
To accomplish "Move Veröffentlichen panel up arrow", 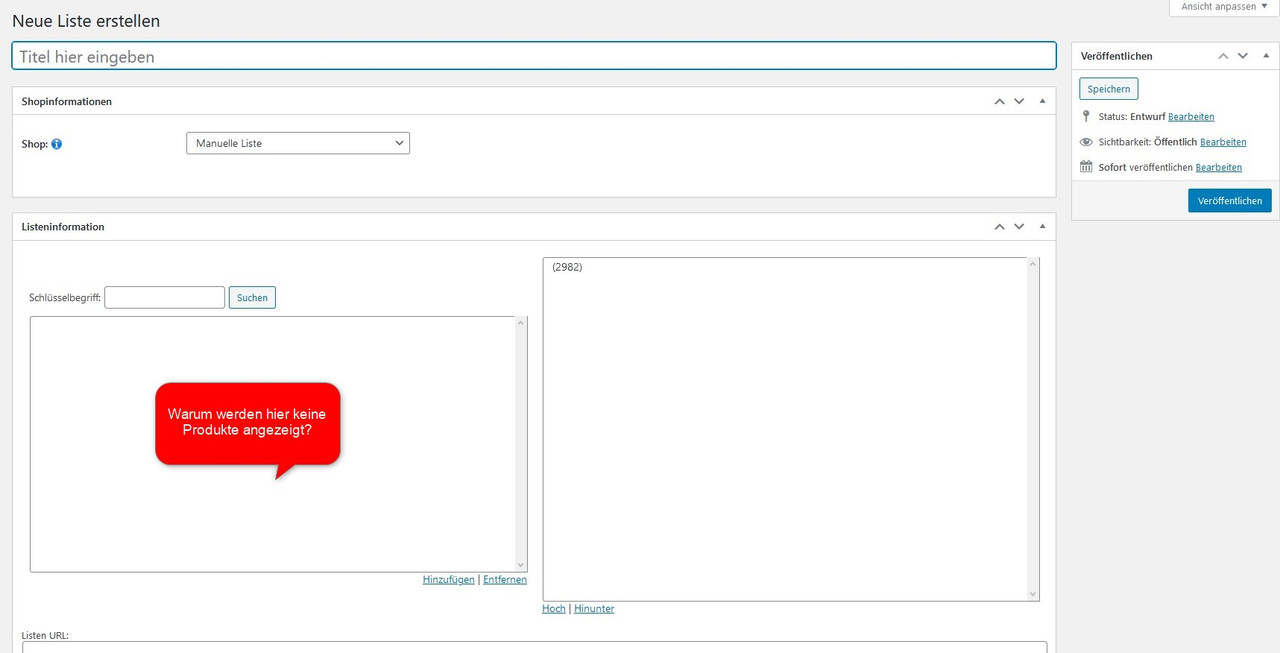I will click(1223, 56).
